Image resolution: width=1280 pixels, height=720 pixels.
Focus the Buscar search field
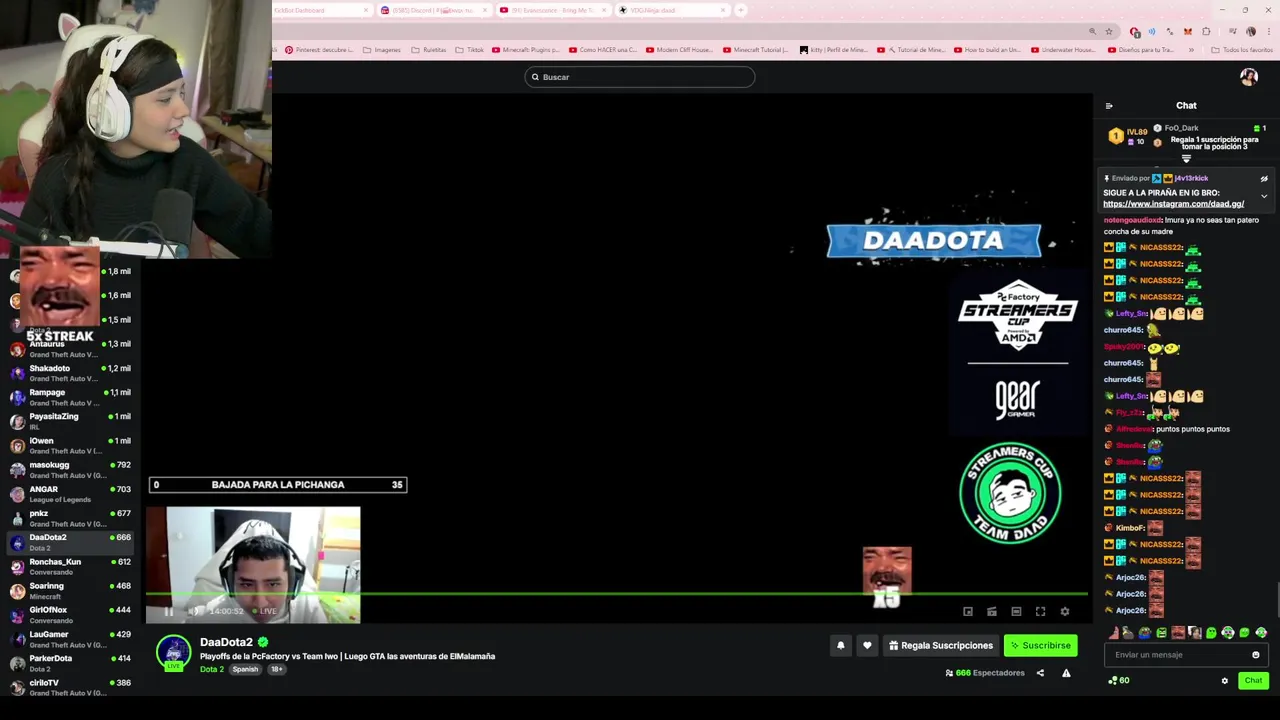pos(640,77)
